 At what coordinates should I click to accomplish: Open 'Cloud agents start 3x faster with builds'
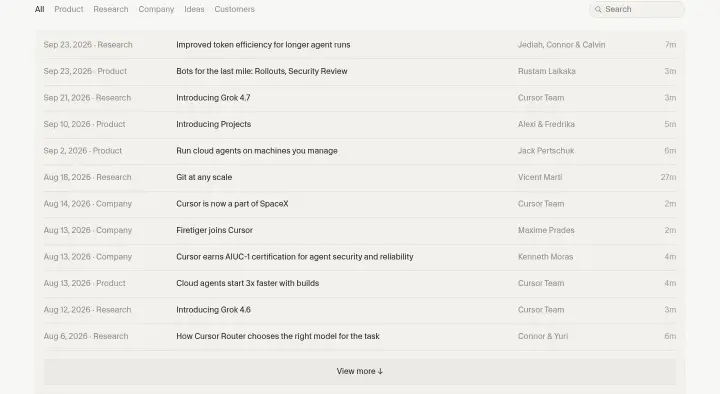pos(248,283)
